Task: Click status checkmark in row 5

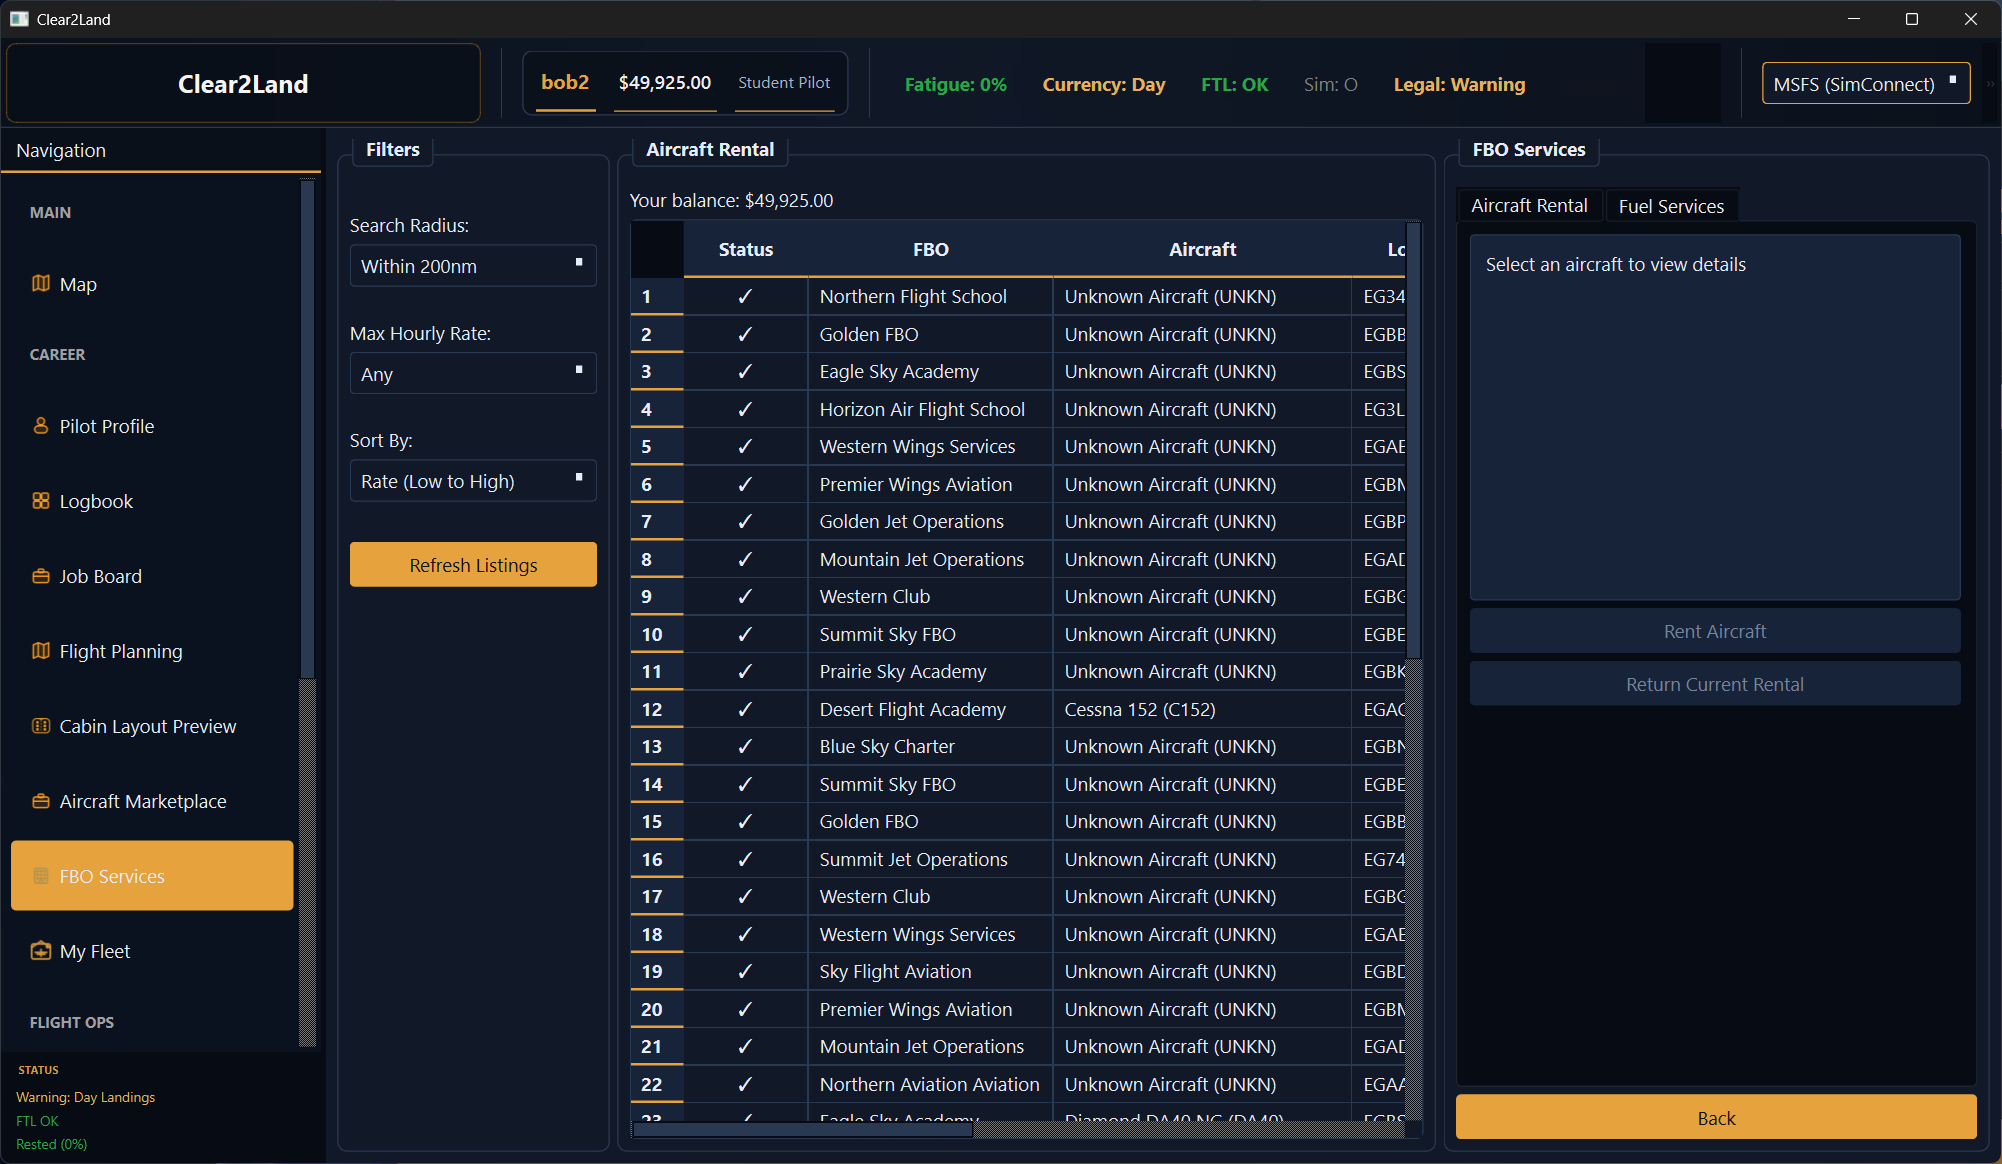Action: 745,447
